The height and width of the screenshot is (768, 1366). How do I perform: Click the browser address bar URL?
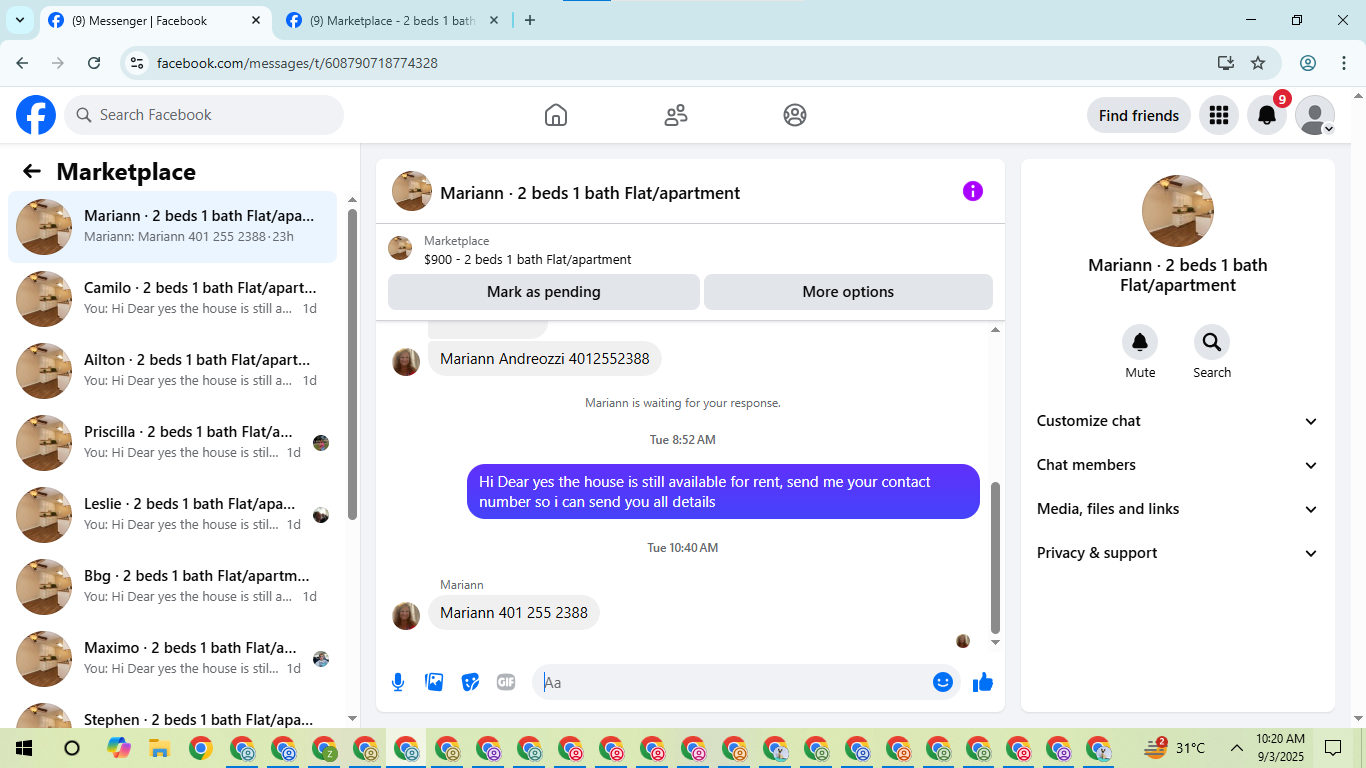(297, 63)
